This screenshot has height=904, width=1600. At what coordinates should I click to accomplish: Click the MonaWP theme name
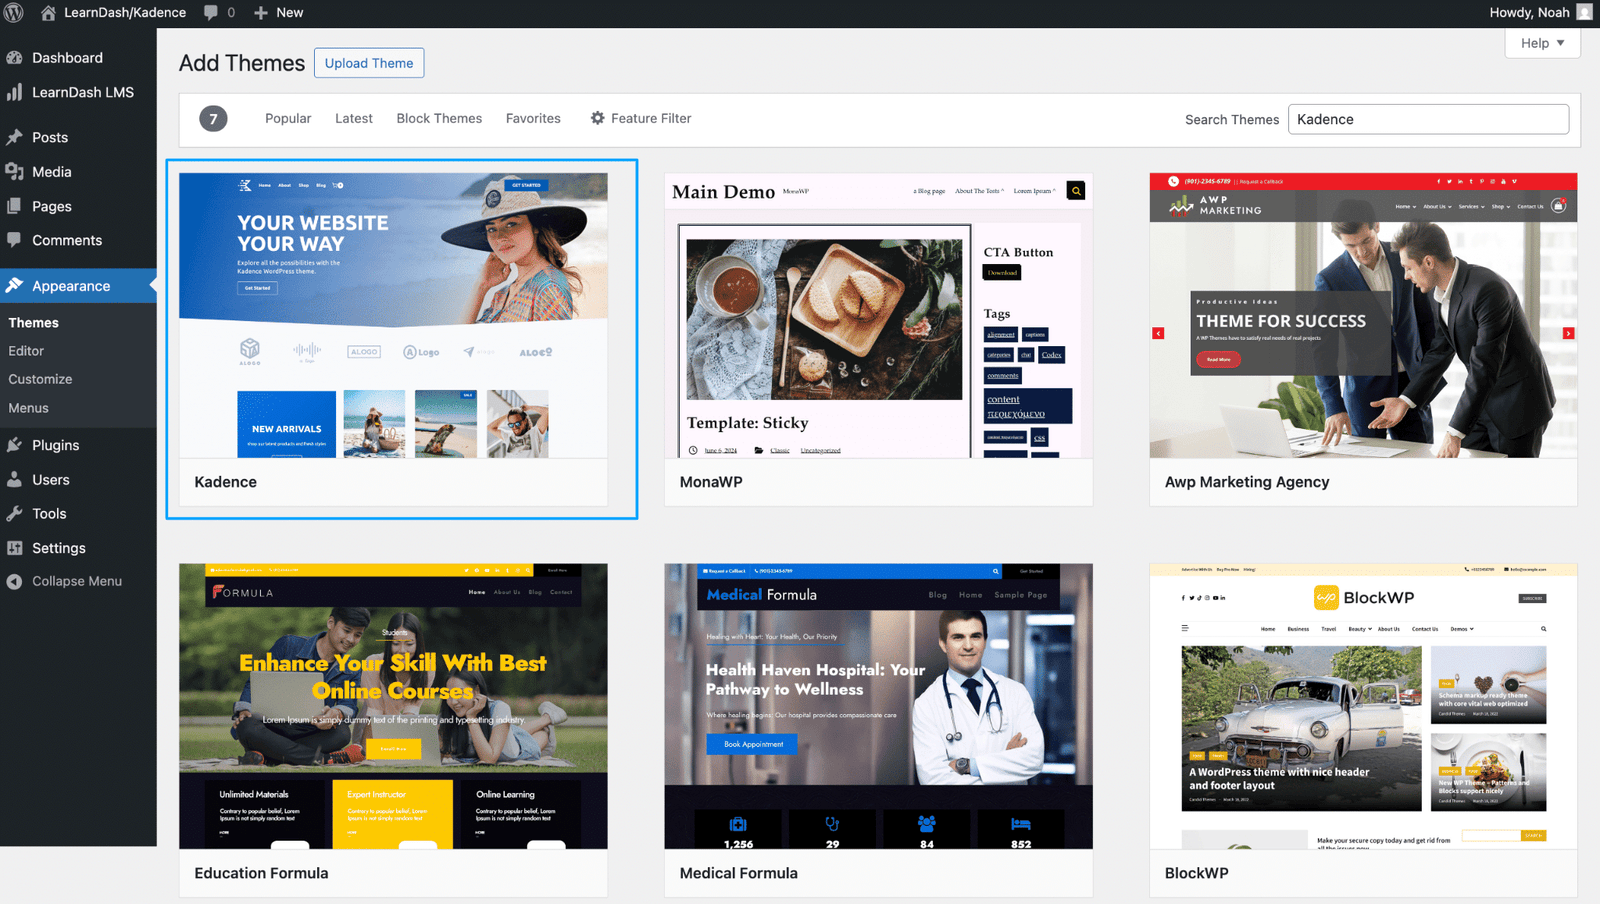coord(711,482)
